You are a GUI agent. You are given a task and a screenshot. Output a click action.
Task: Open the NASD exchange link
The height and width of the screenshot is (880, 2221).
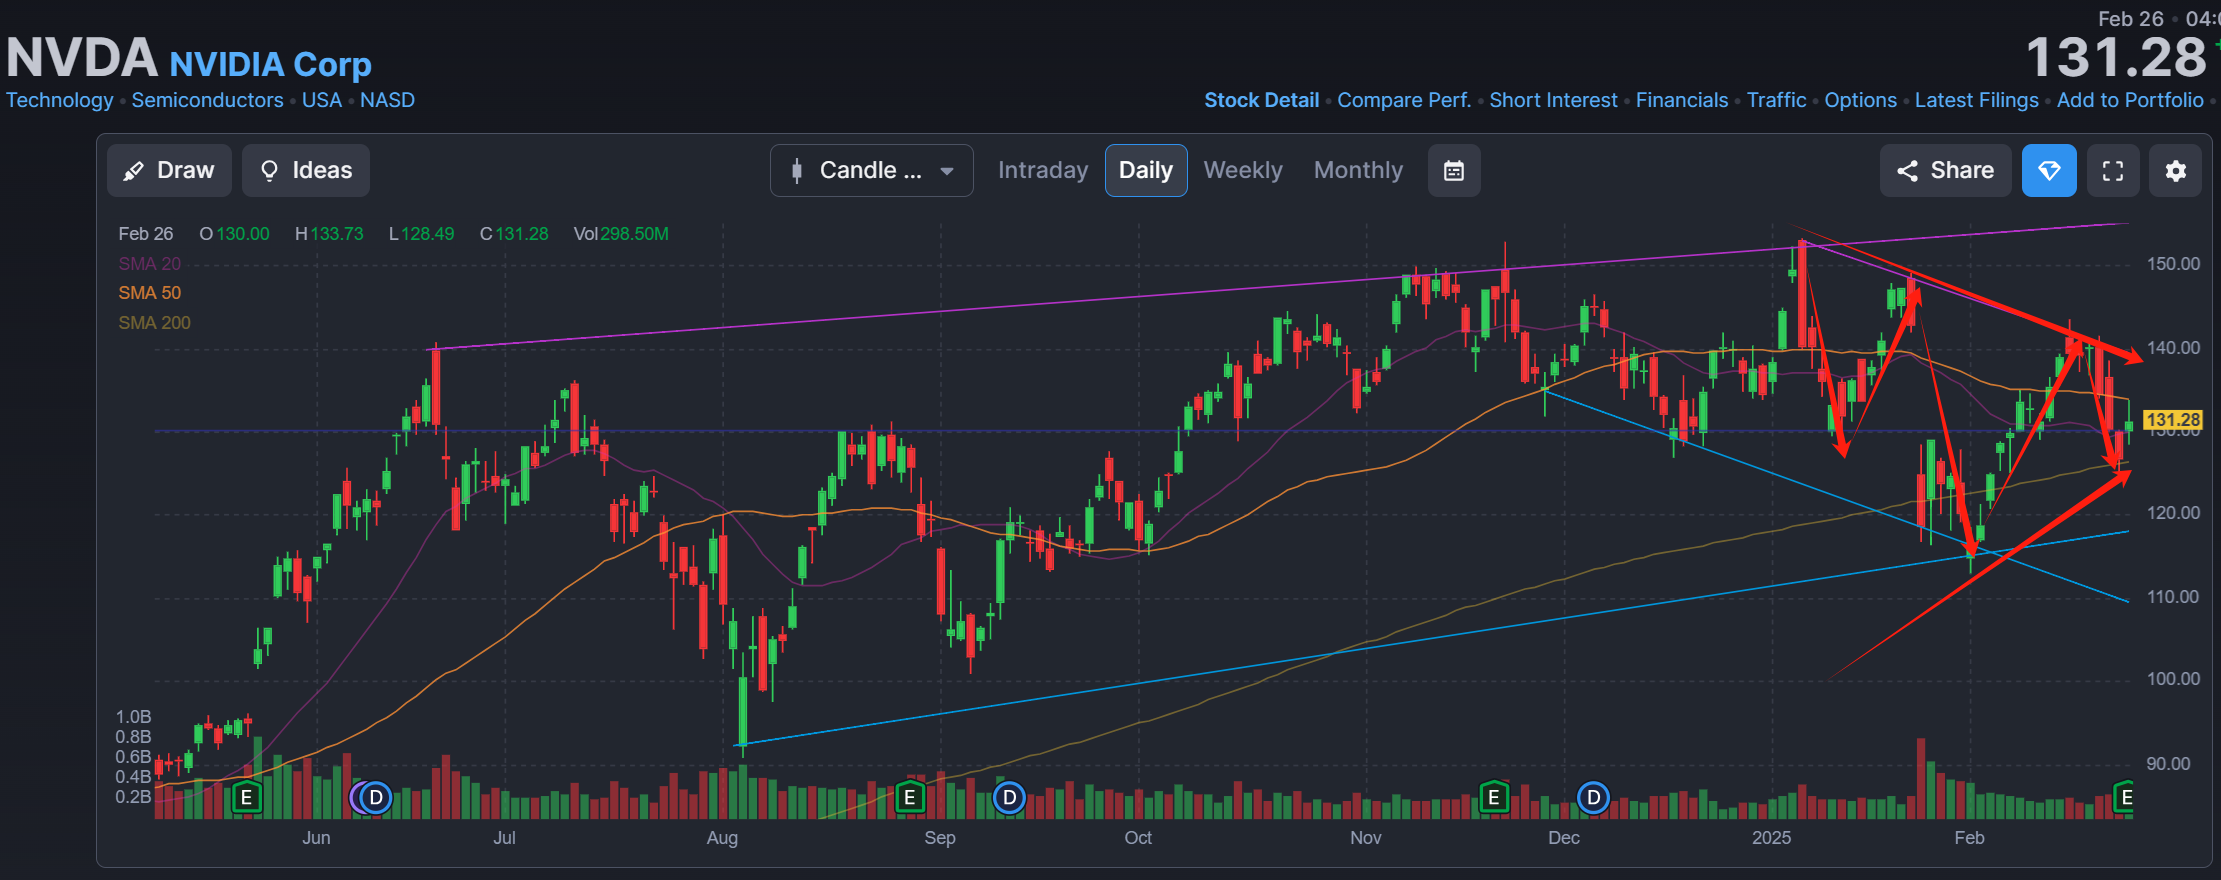pyautogui.click(x=388, y=100)
